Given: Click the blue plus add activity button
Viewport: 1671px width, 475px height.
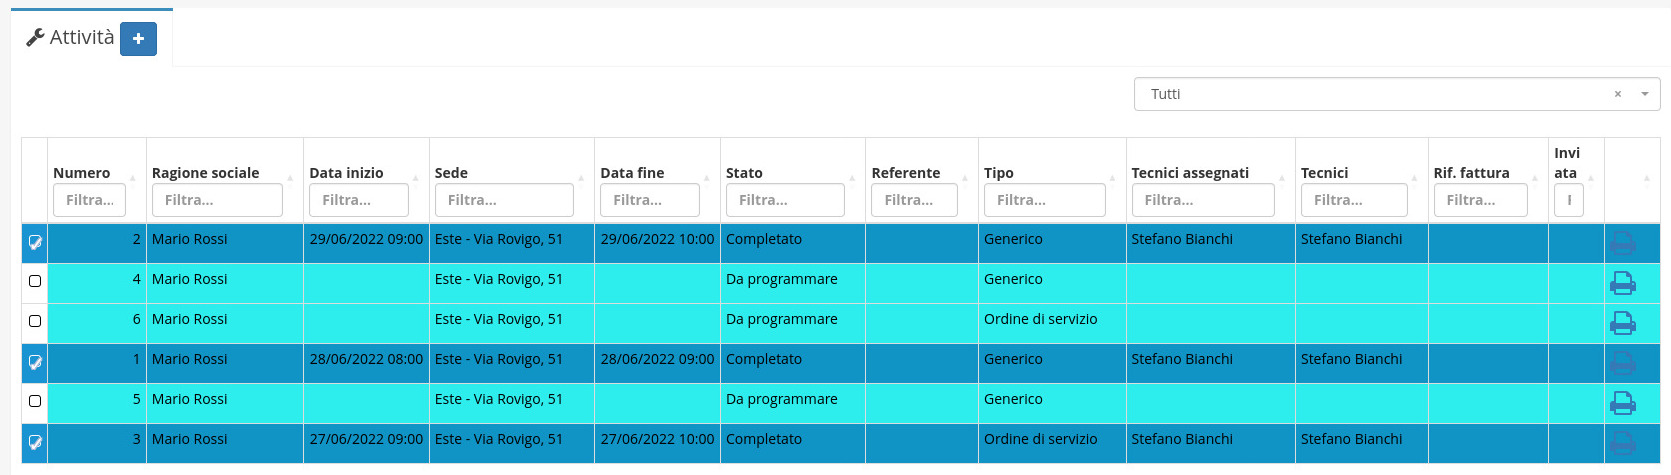Looking at the screenshot, I should [138, 39].
